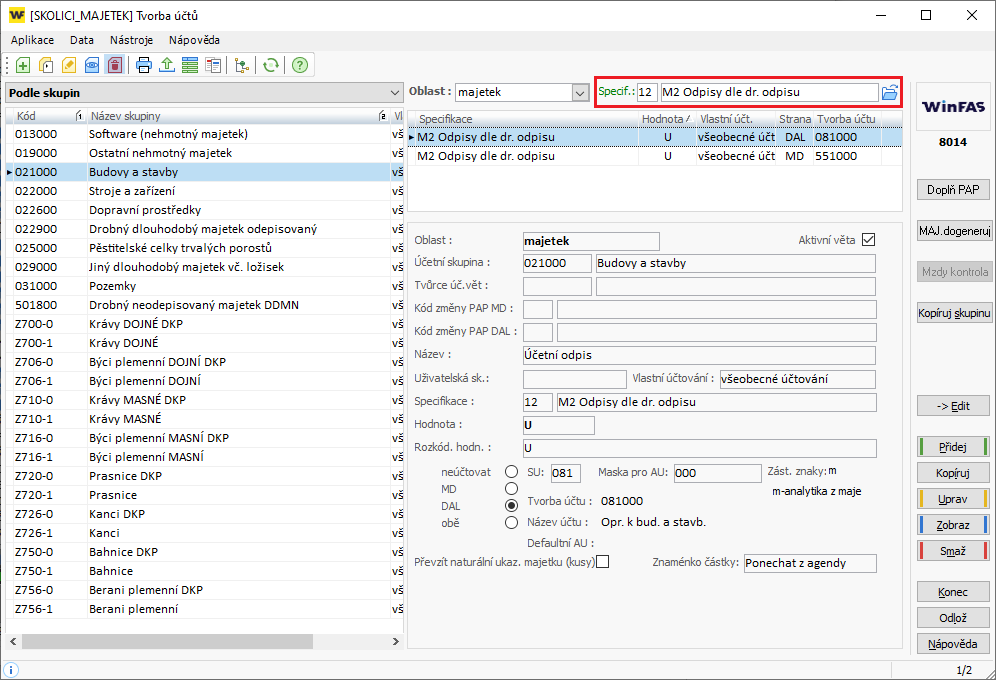The width and height of the screenshot is (996, 680).
Task: Select specification row with account 551000
Action: coord(655,156)
